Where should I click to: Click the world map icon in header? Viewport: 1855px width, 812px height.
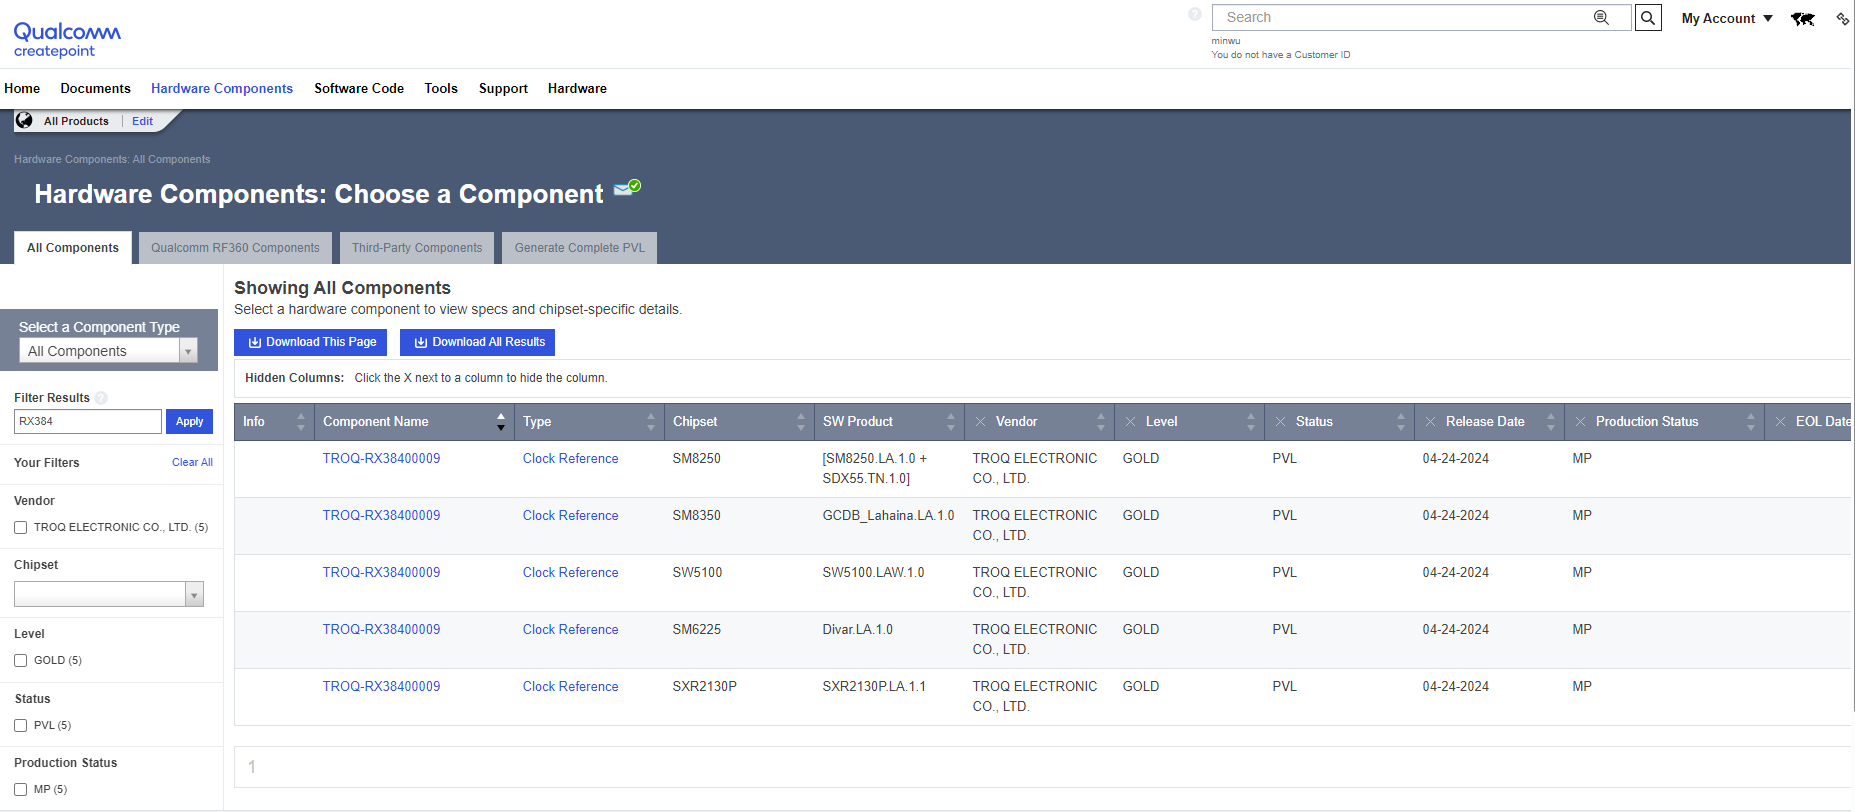(x=1802, y=19)
